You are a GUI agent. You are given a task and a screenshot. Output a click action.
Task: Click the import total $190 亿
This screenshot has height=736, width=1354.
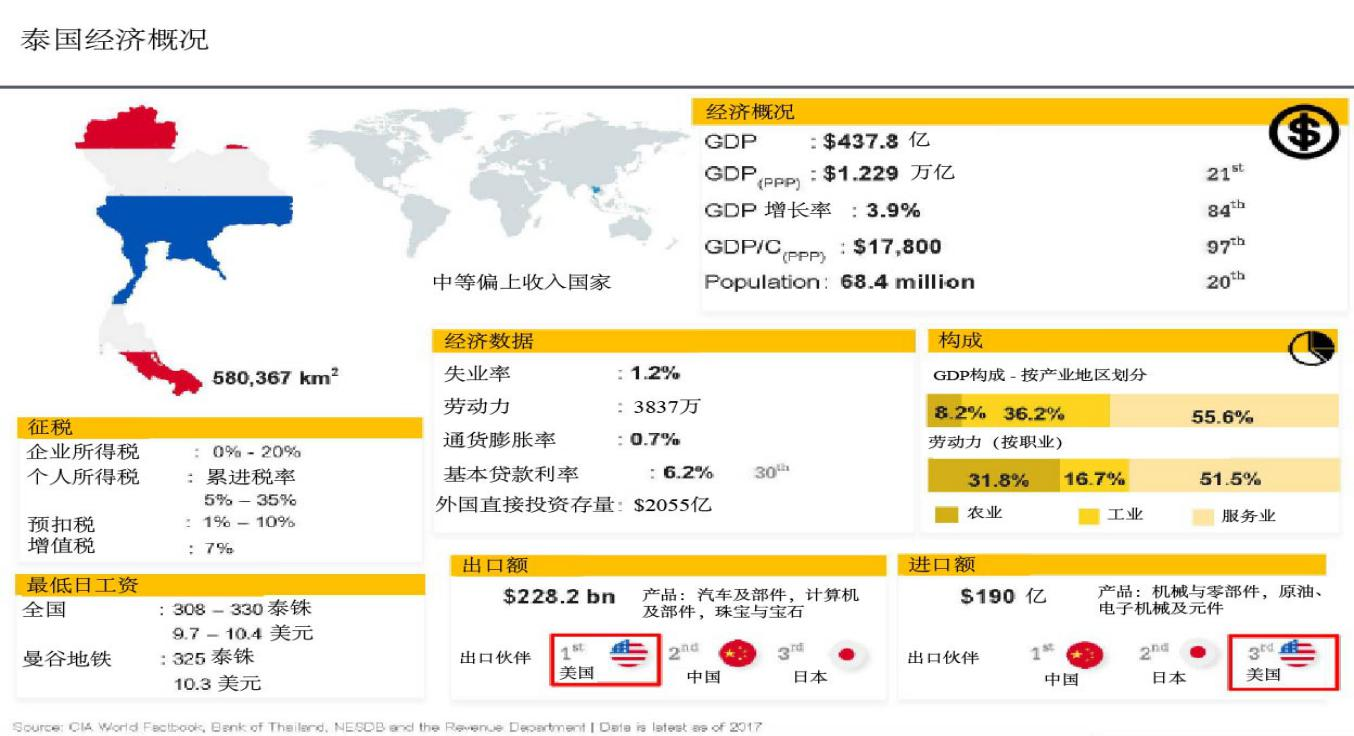pos(1003,596)
